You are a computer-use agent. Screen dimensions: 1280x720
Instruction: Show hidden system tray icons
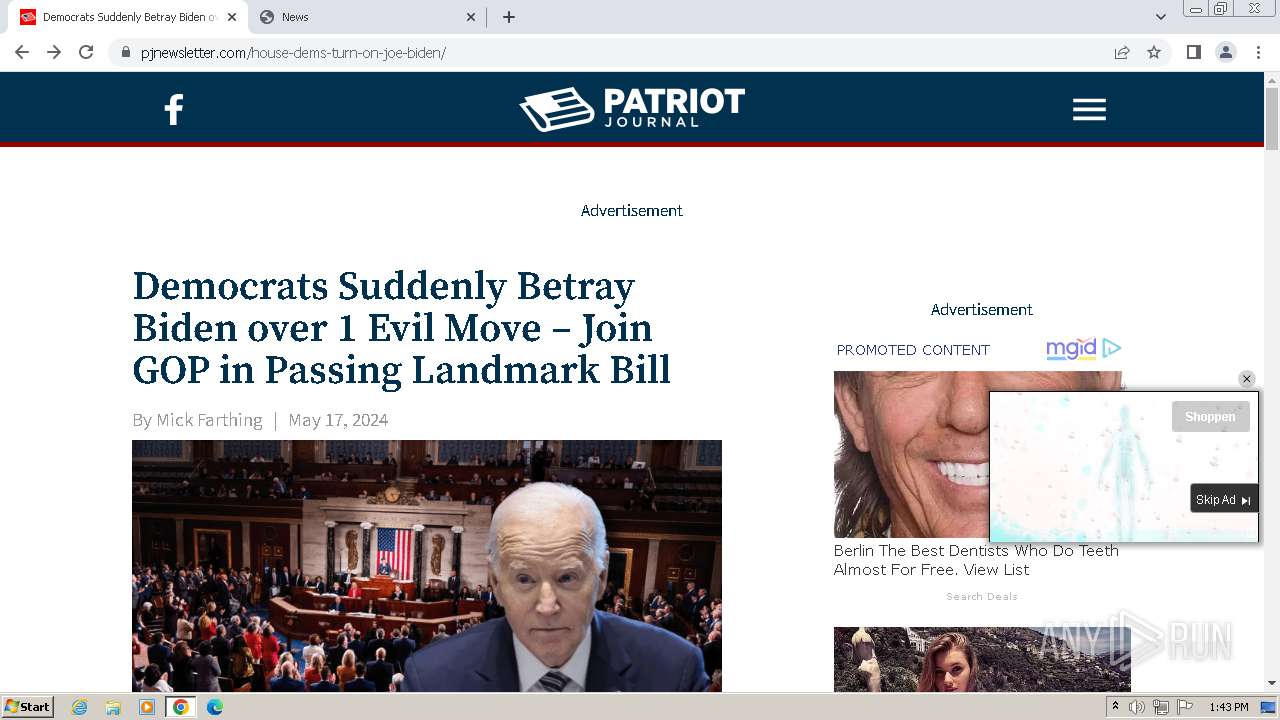pos(1116,707)
